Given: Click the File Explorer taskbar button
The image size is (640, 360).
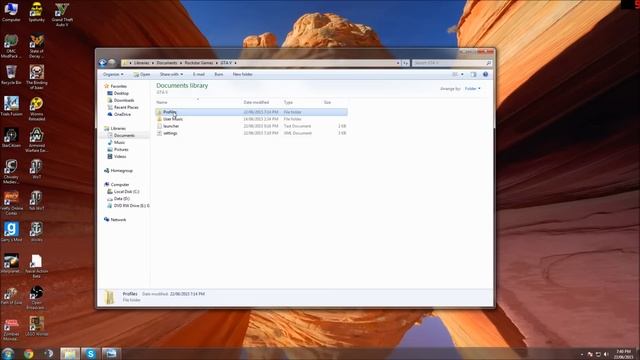Looking at the screenshot, I should click(70, 353).
